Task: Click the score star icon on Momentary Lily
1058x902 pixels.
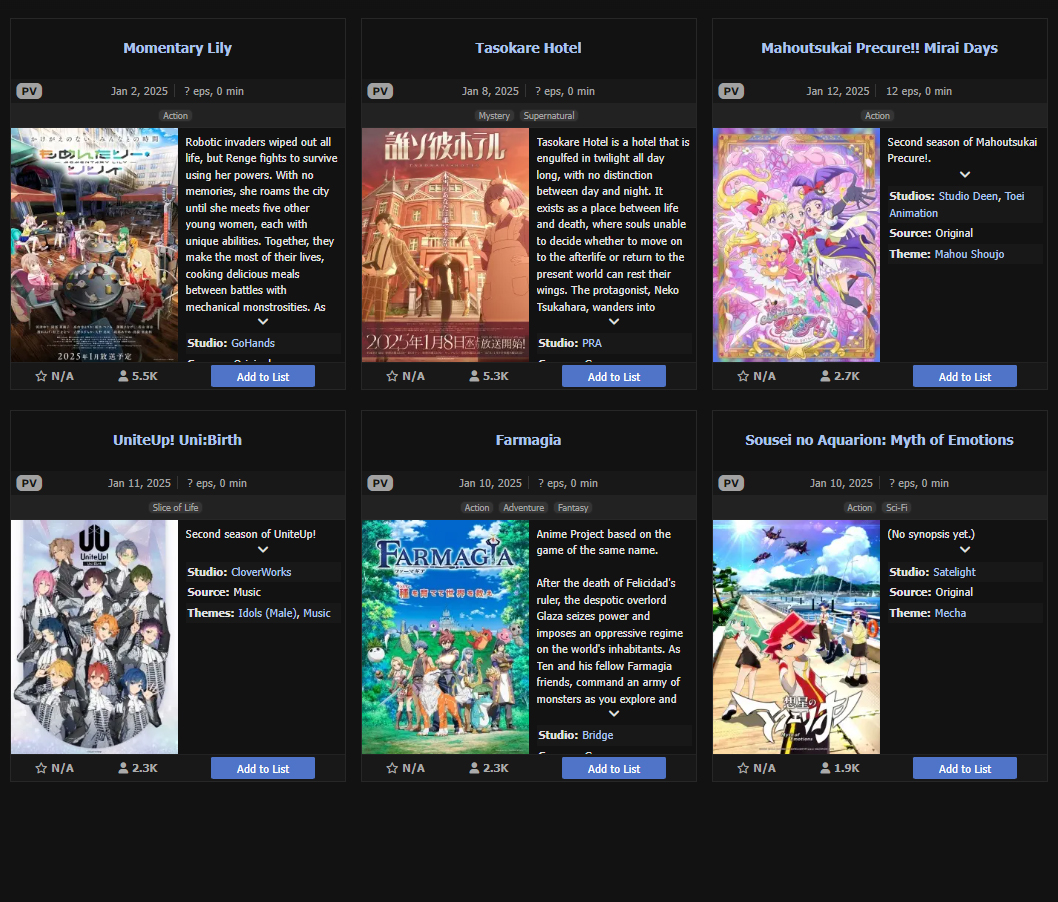Action: [41, 376]
